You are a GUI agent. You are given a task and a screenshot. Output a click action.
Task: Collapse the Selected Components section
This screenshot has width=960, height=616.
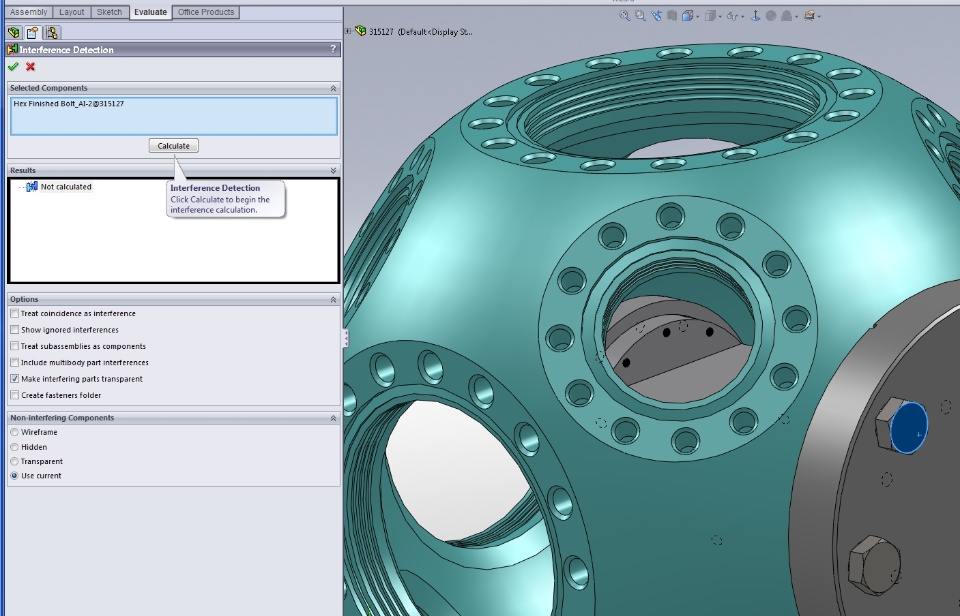(x=333, y=88)
